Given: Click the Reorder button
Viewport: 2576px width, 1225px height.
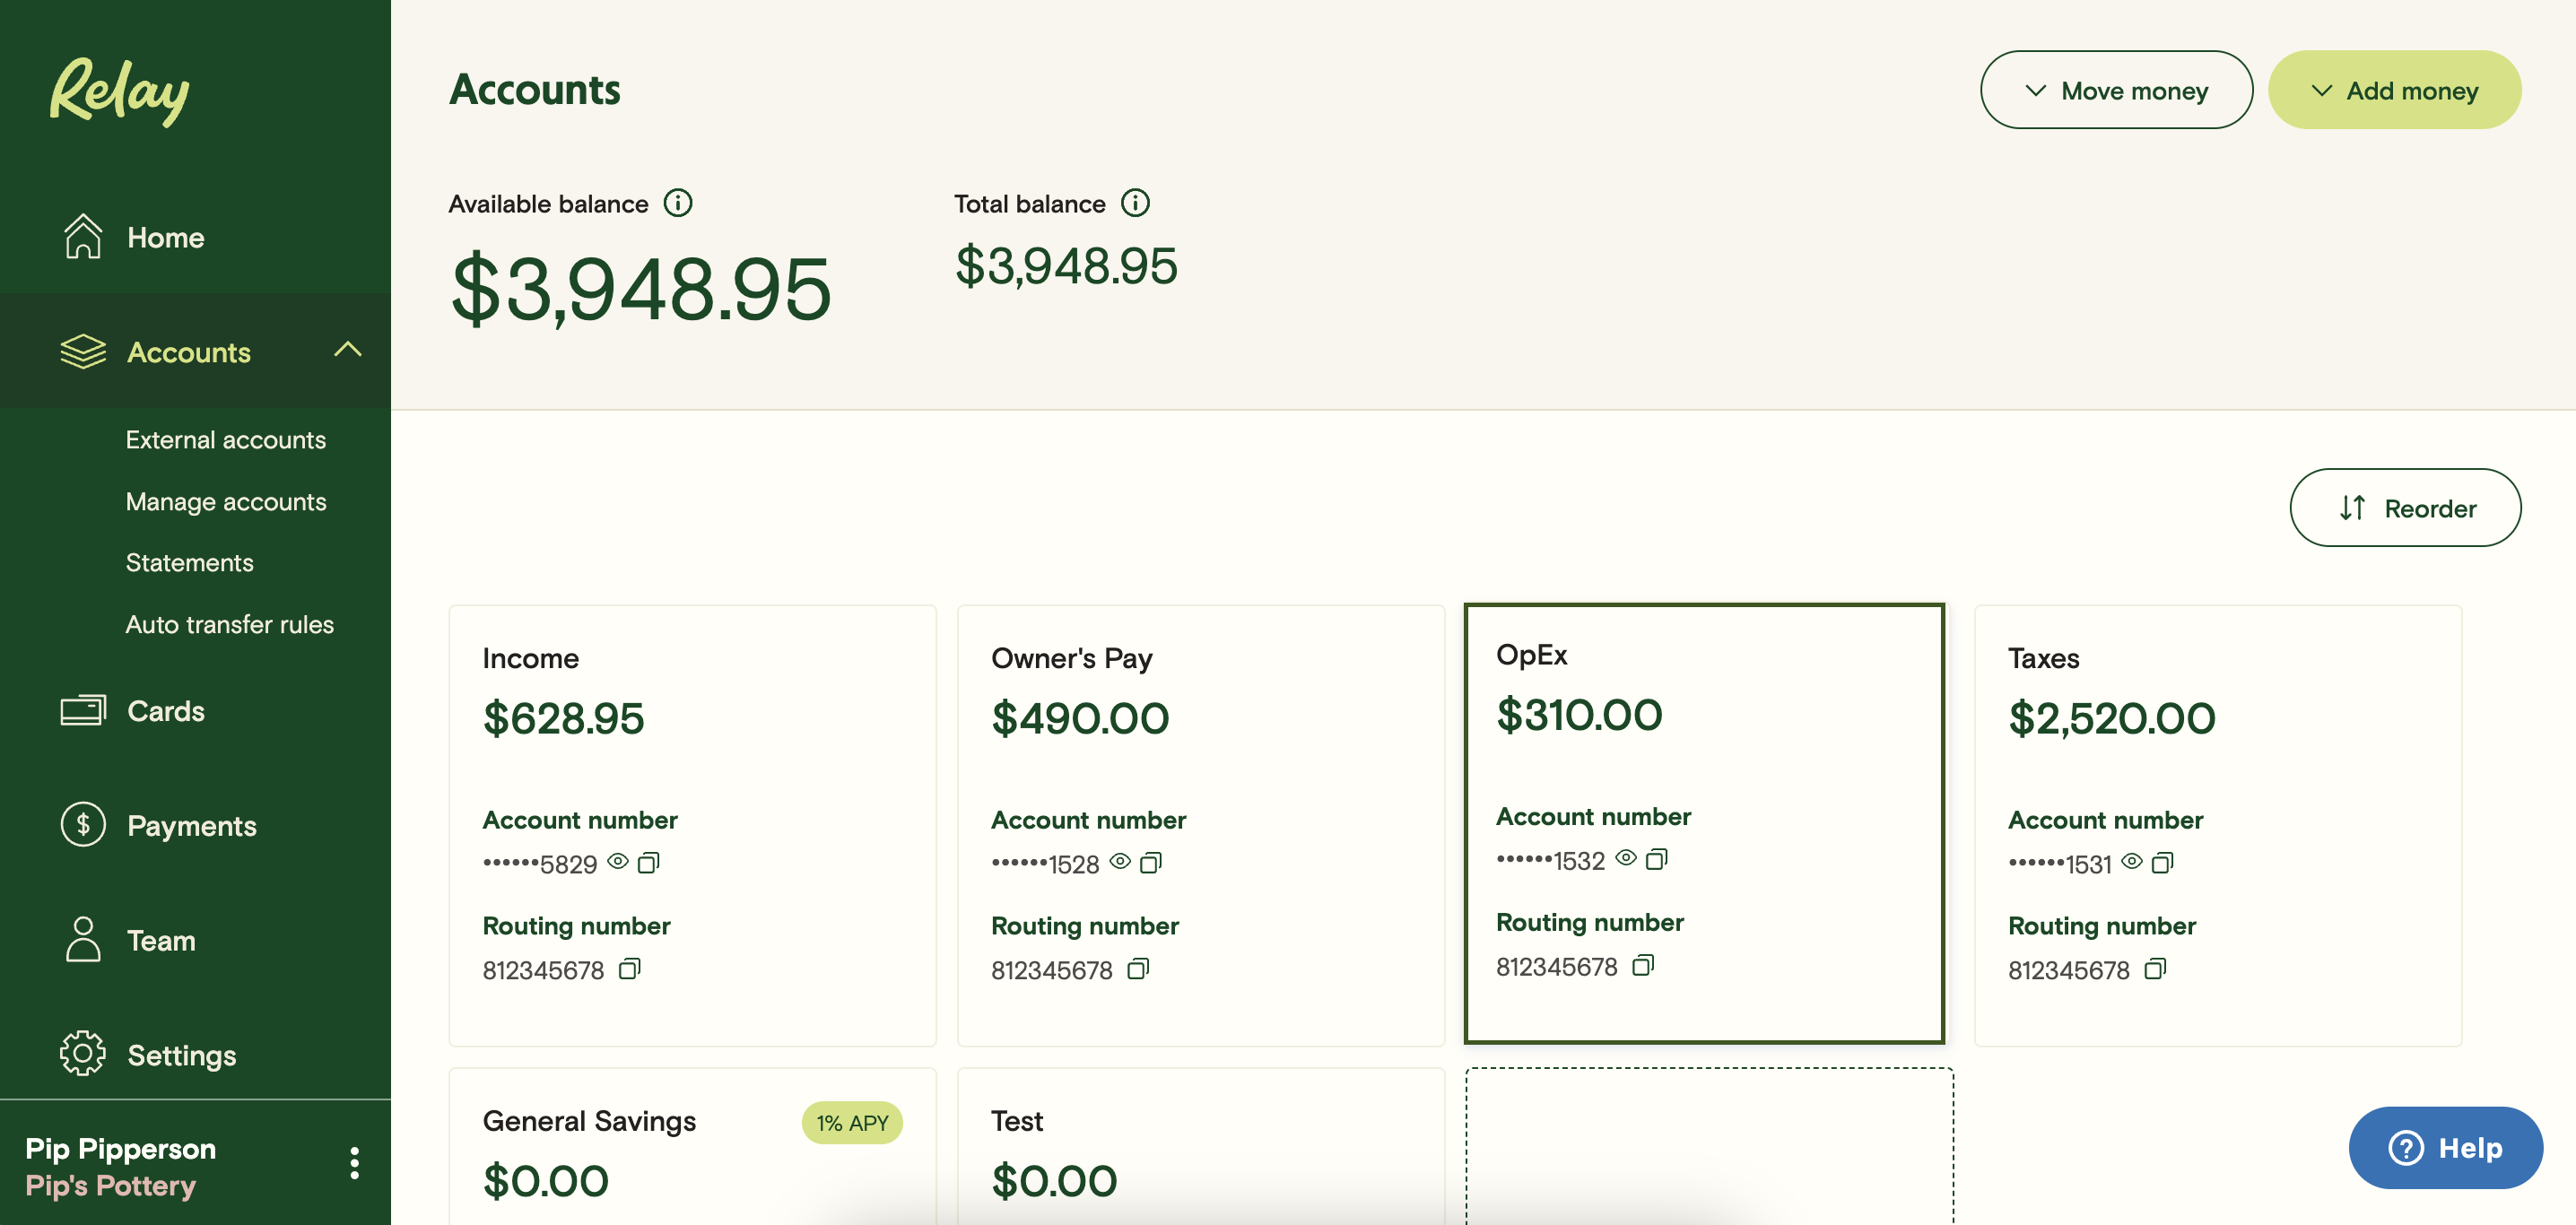Looking at the screenshot, I should (x=2405, y=508).
